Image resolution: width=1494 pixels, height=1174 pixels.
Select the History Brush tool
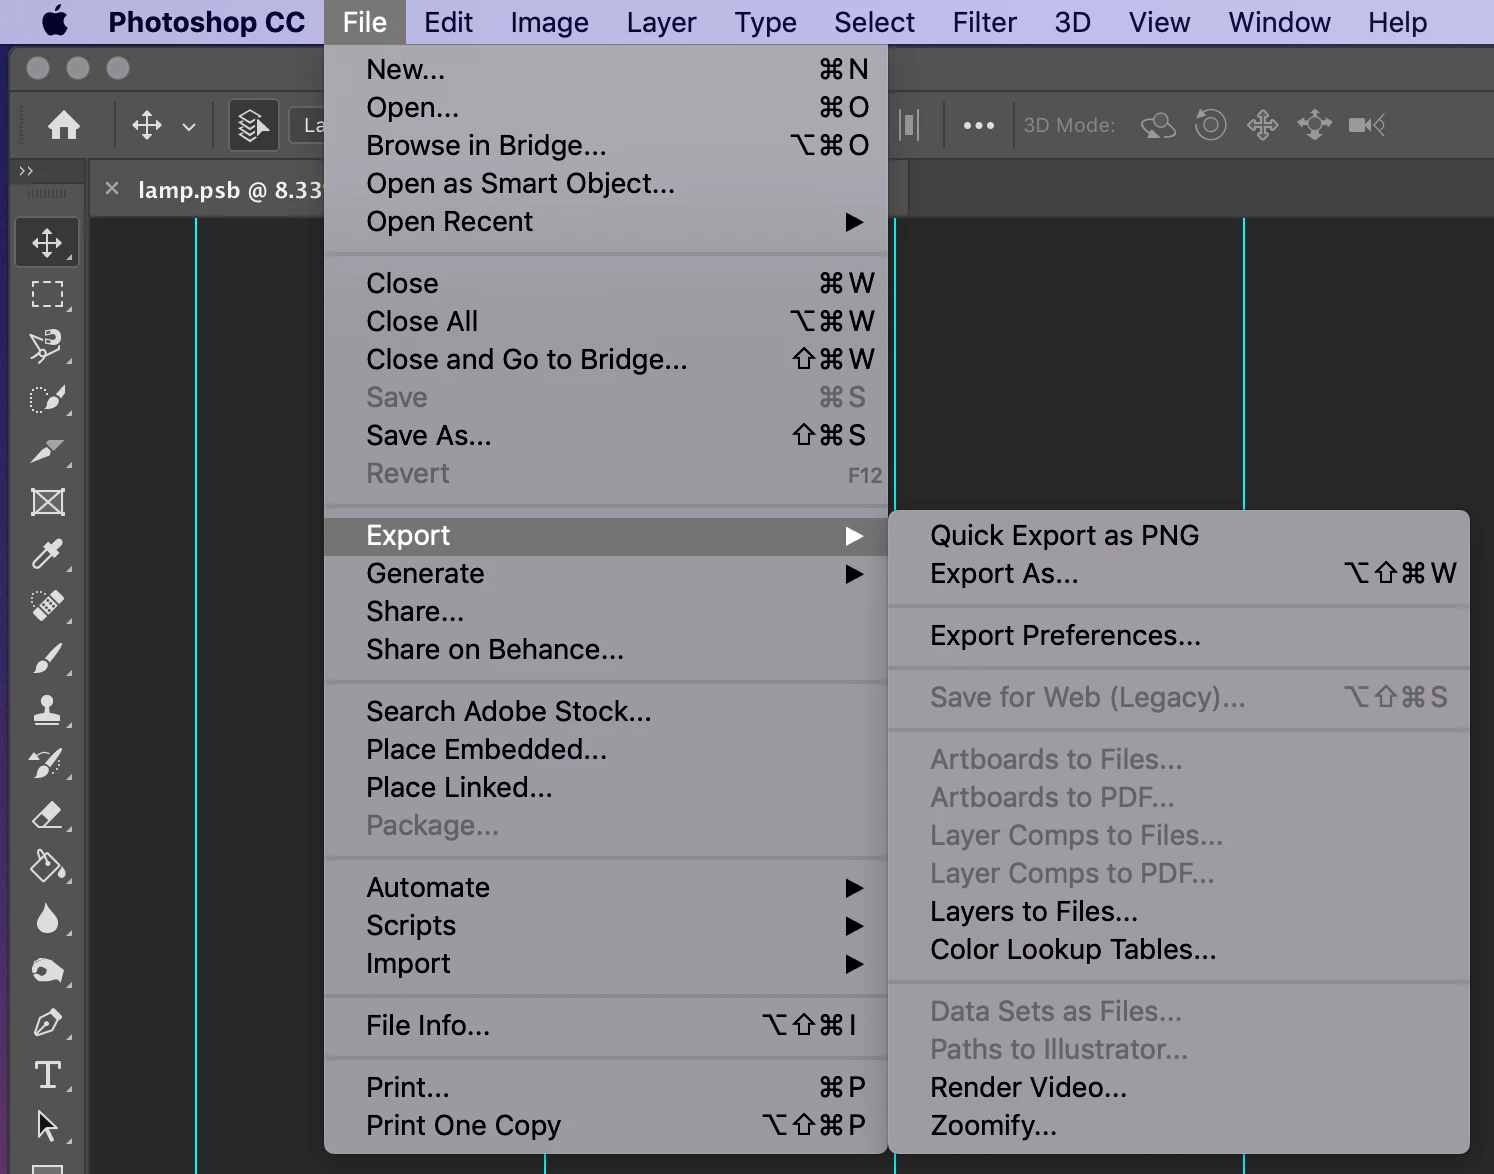(x=47, y=763)
